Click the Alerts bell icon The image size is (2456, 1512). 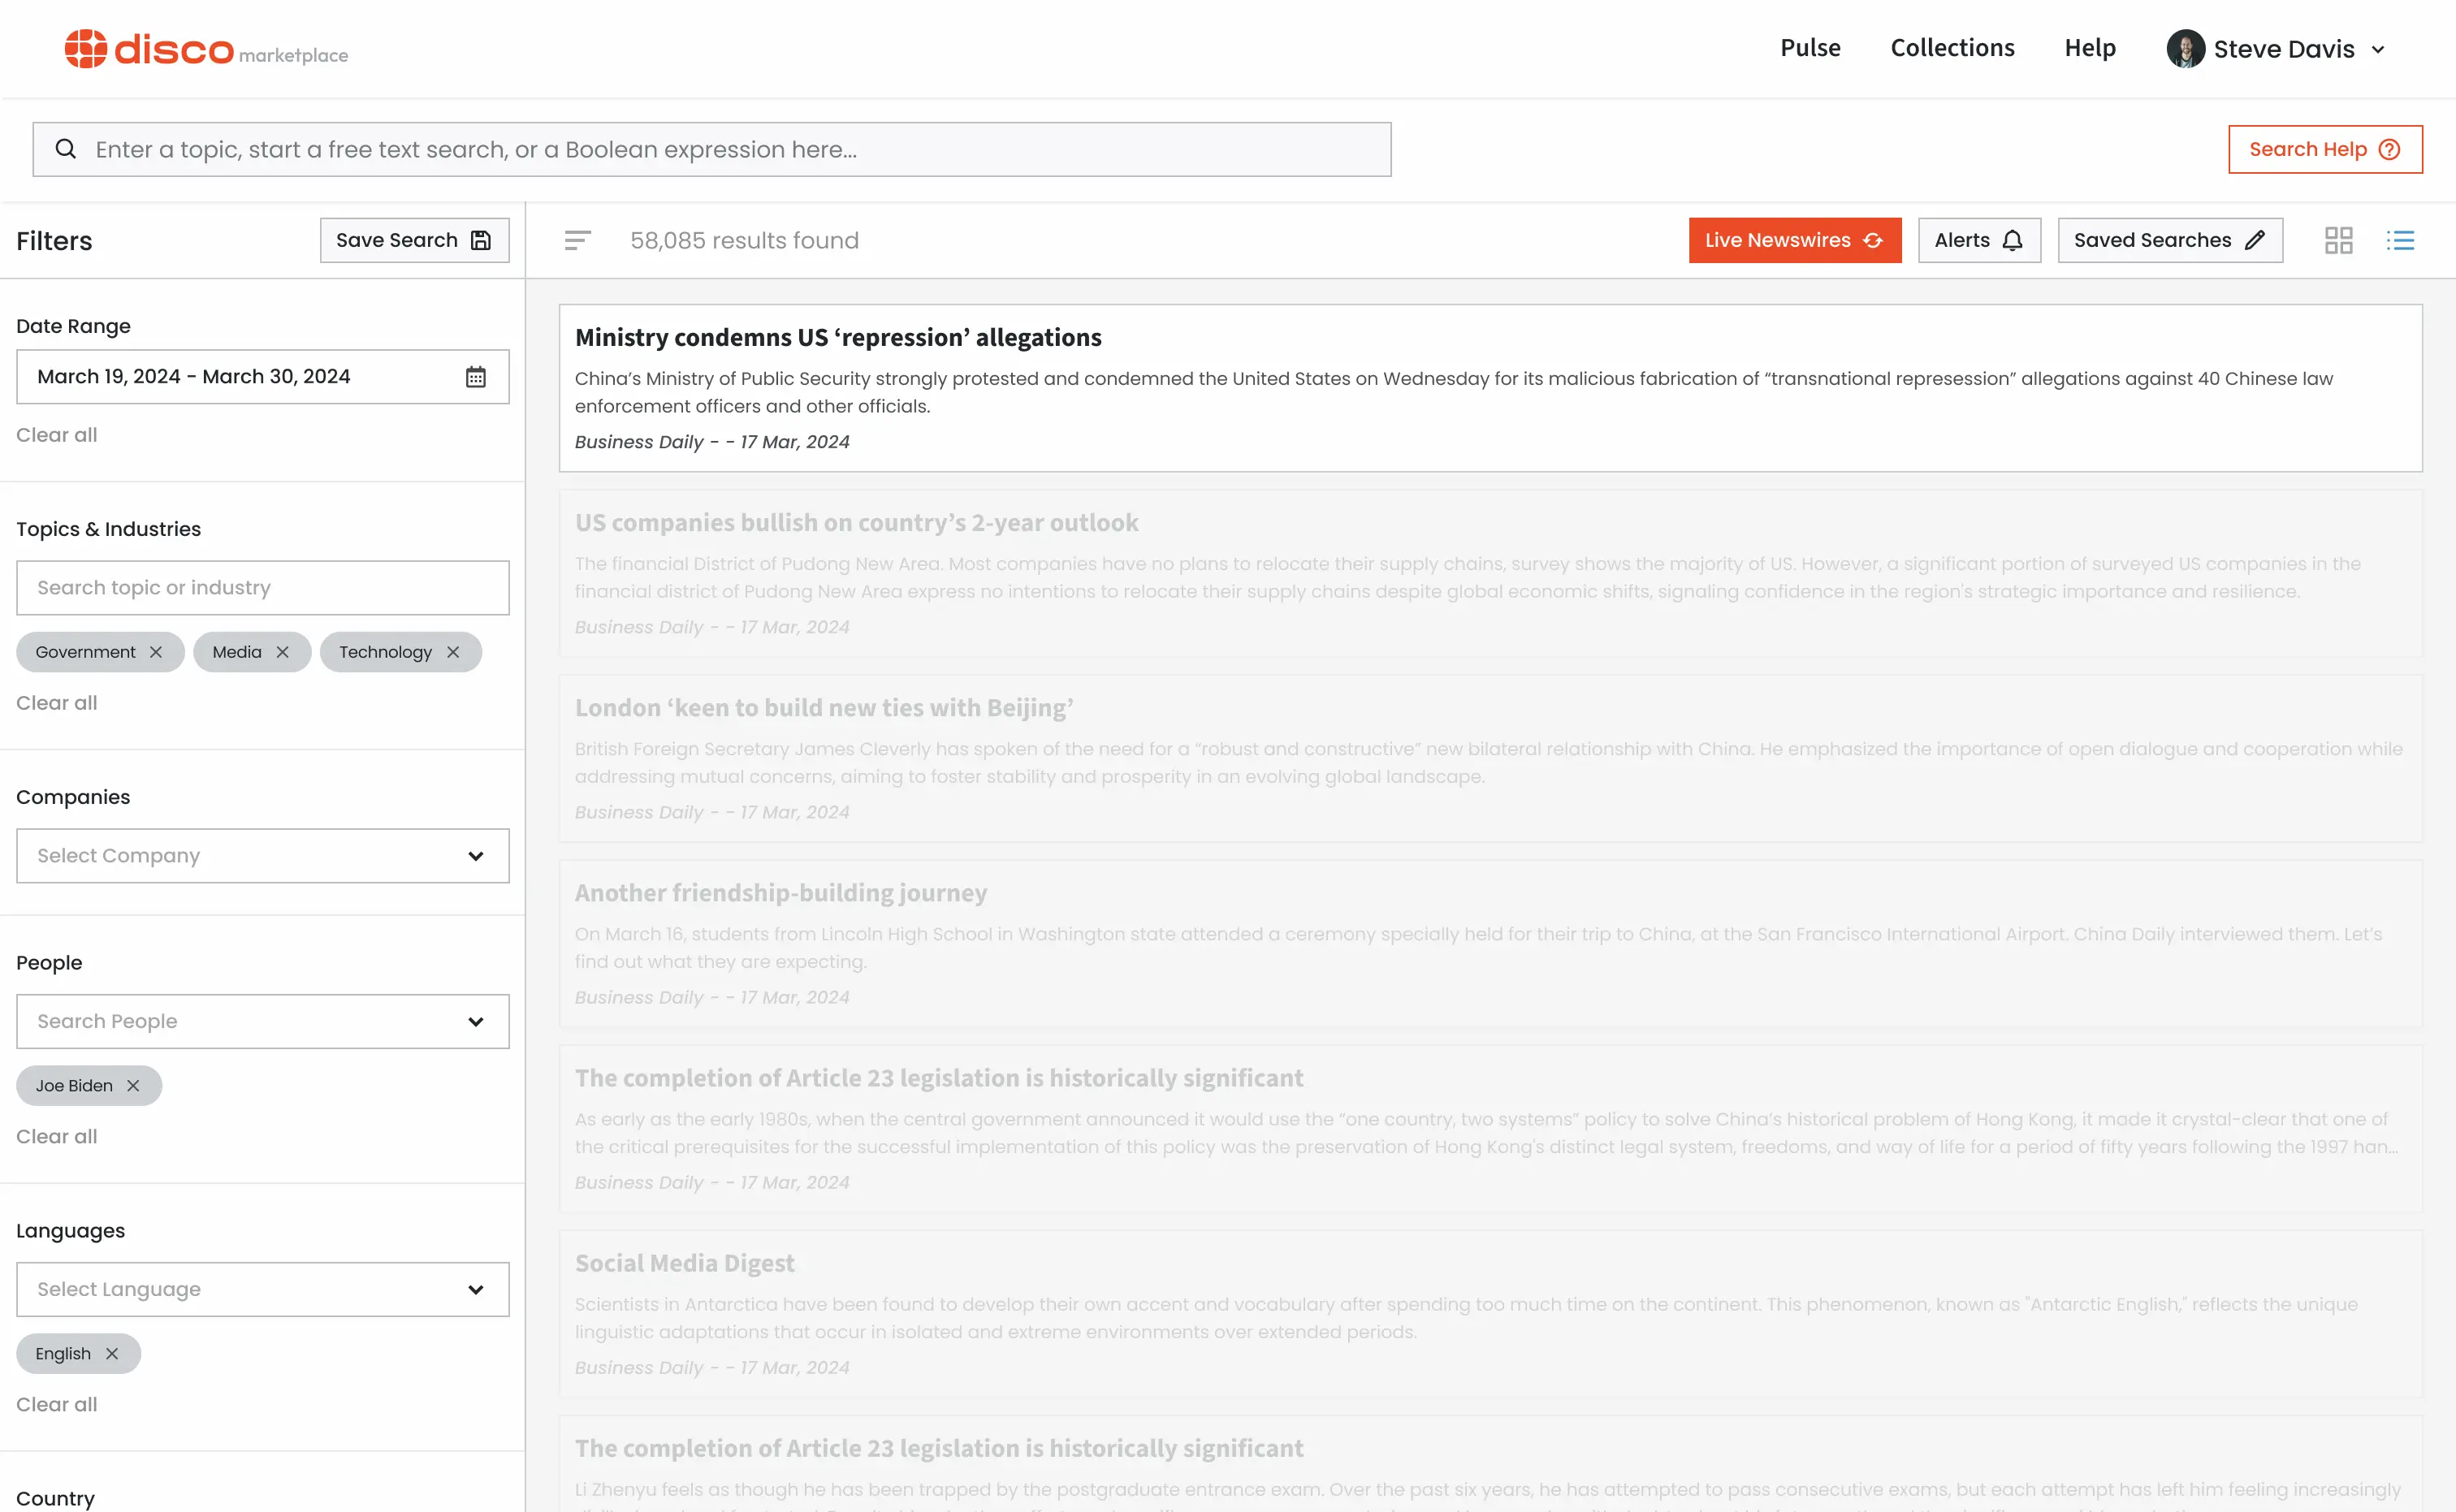[2014, 240]
